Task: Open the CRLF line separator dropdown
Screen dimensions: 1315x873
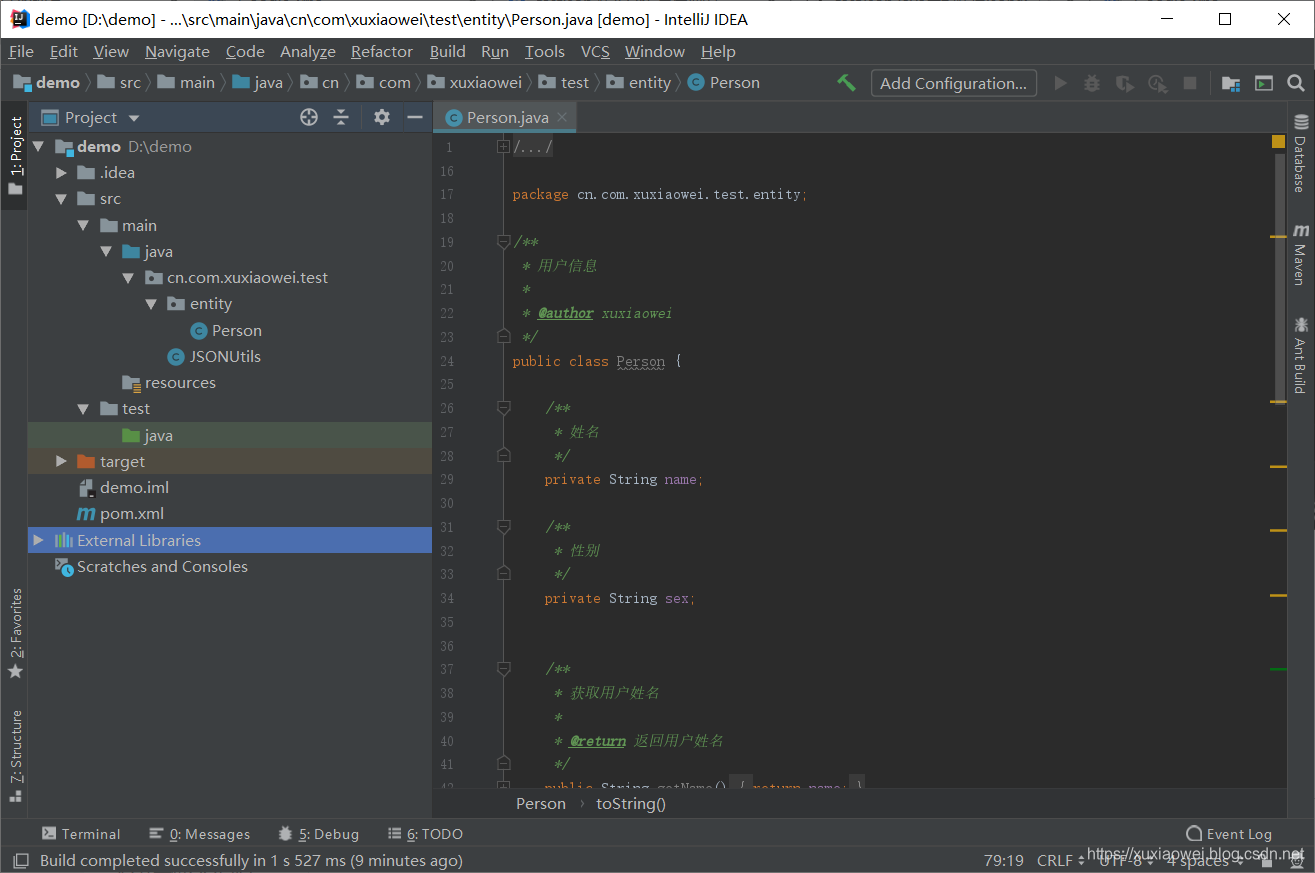Action: [1057, 860]
